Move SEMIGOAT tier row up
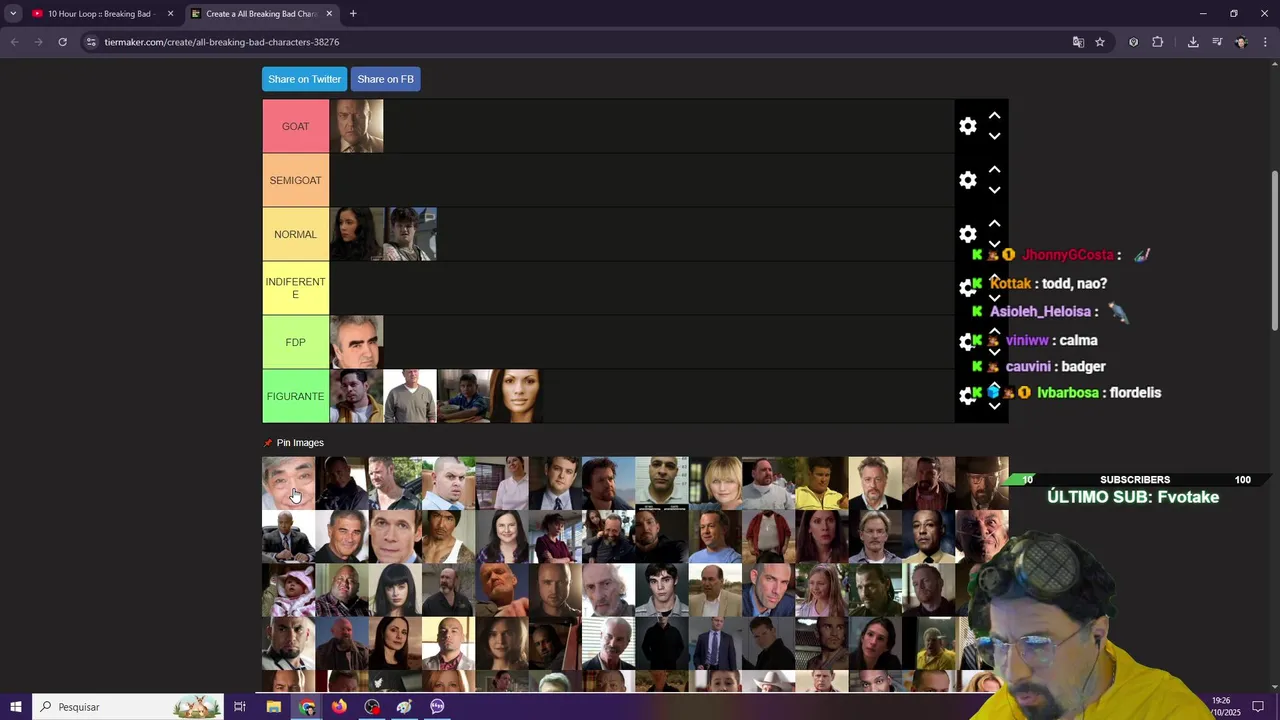This screenshot has height=720, width=1280. coord(994,170)
